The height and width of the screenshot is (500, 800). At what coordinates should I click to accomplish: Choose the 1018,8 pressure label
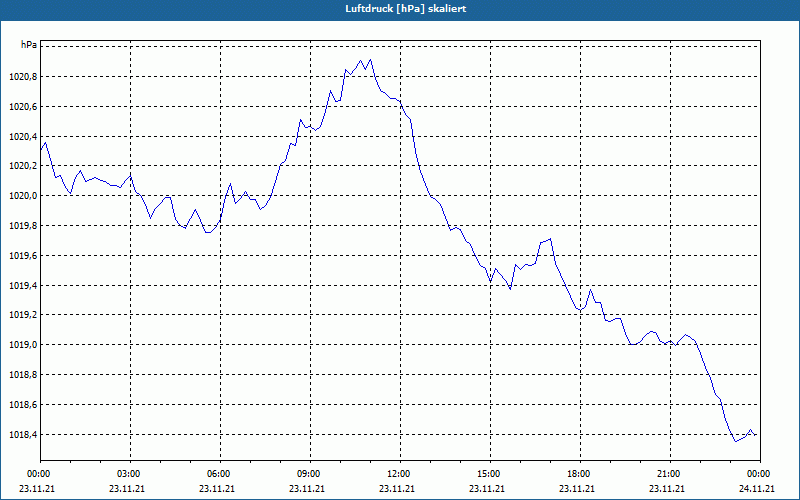point(23,375)
